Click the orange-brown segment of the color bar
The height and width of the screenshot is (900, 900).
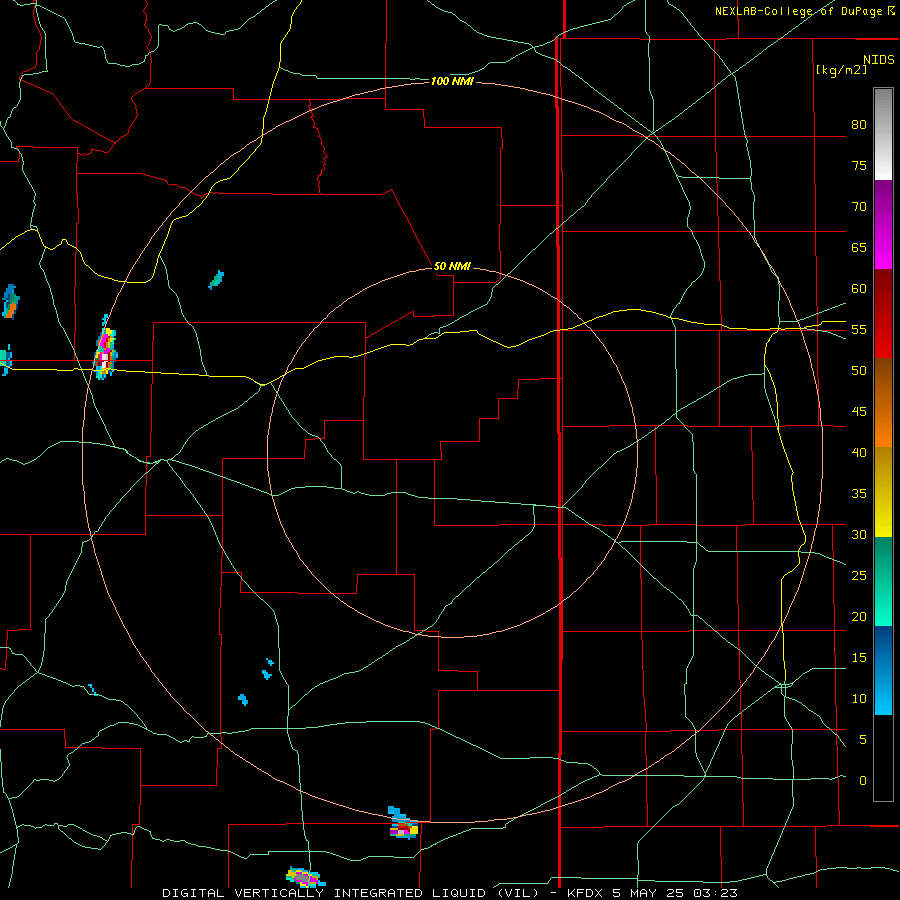coord(883,402)
